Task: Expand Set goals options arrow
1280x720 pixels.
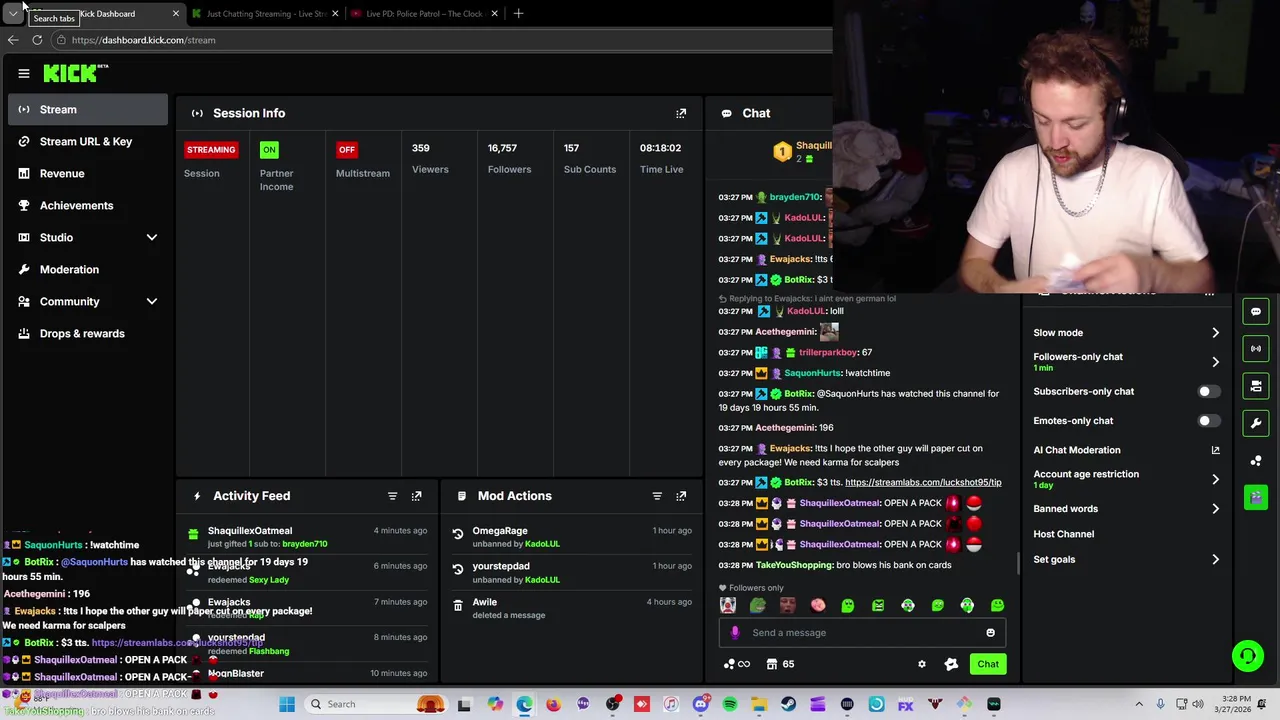Action: coord(1215,560)
